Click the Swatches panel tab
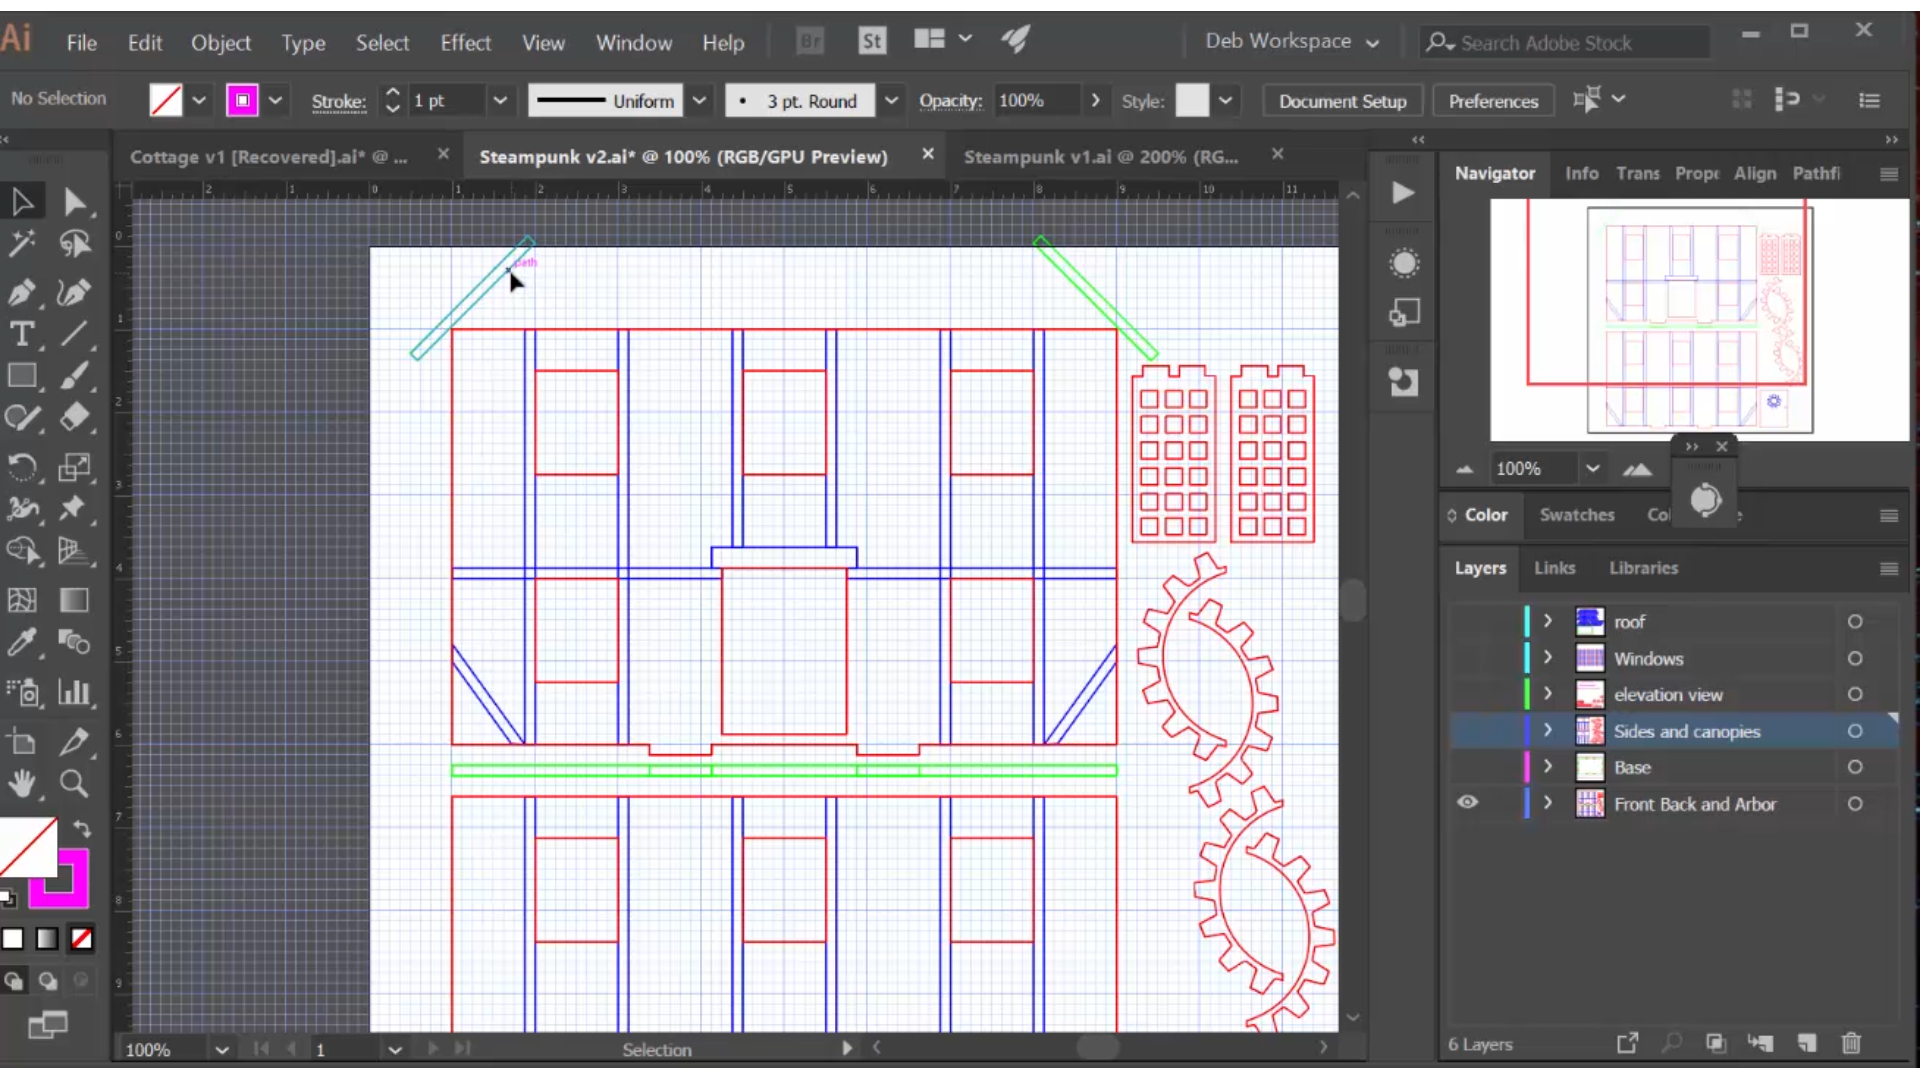The width and height of the screenshot is (1920, 1080). click(x=1577, y=514)
